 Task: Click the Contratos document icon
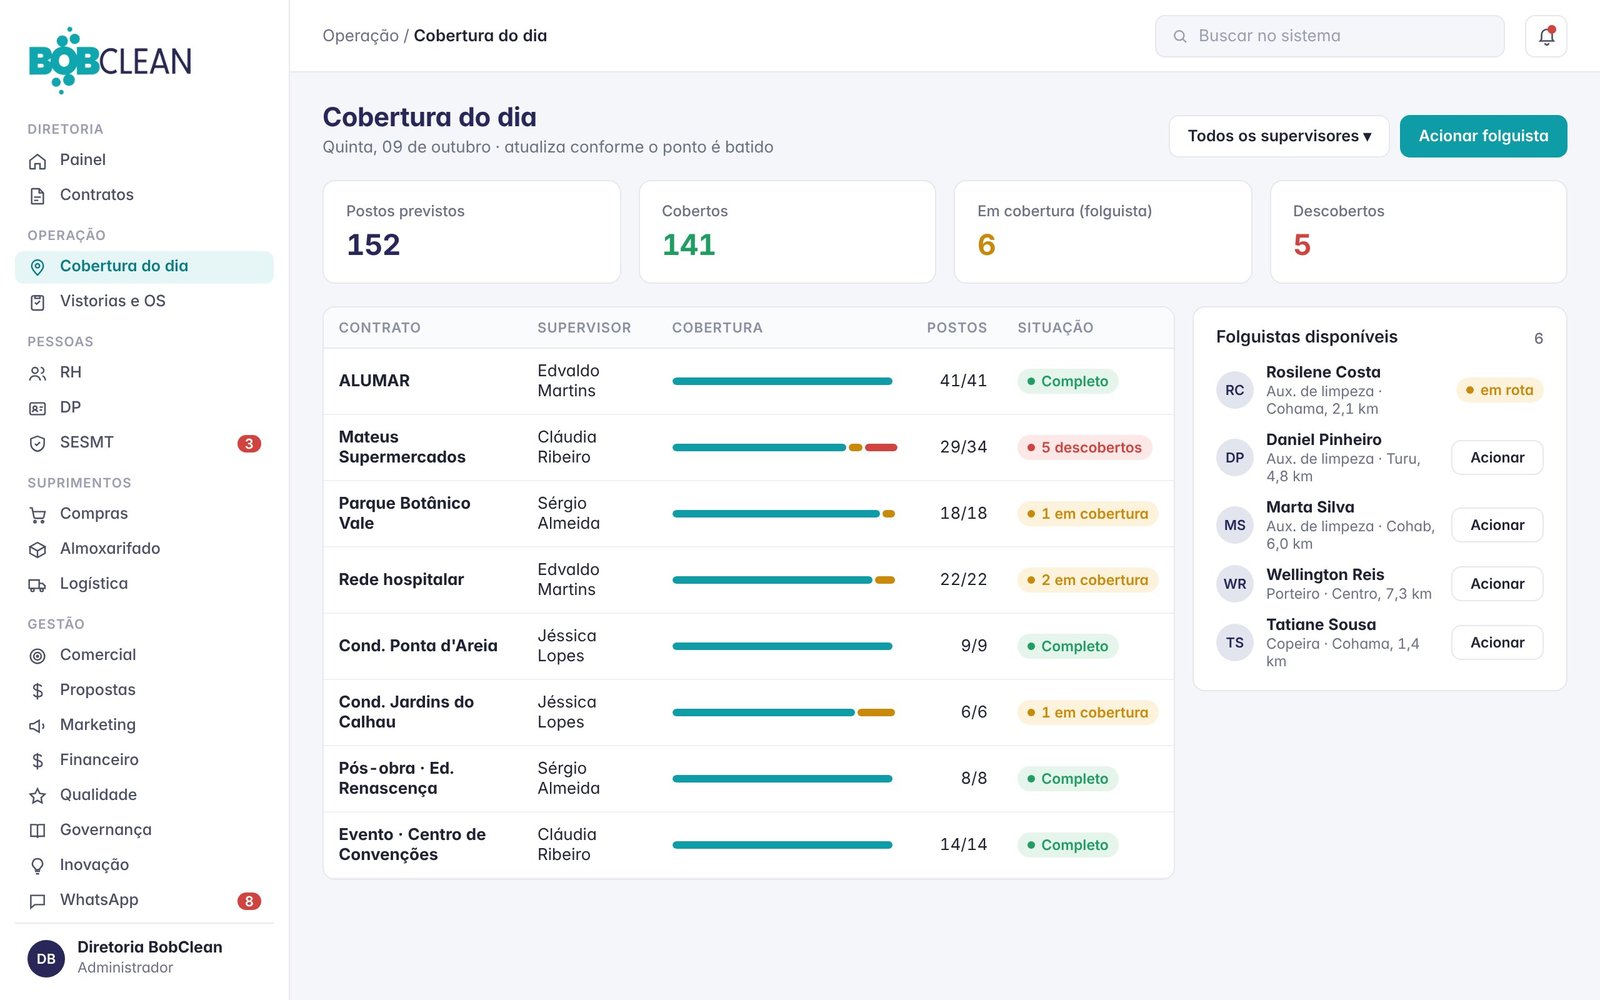click(x=38, y=196)
